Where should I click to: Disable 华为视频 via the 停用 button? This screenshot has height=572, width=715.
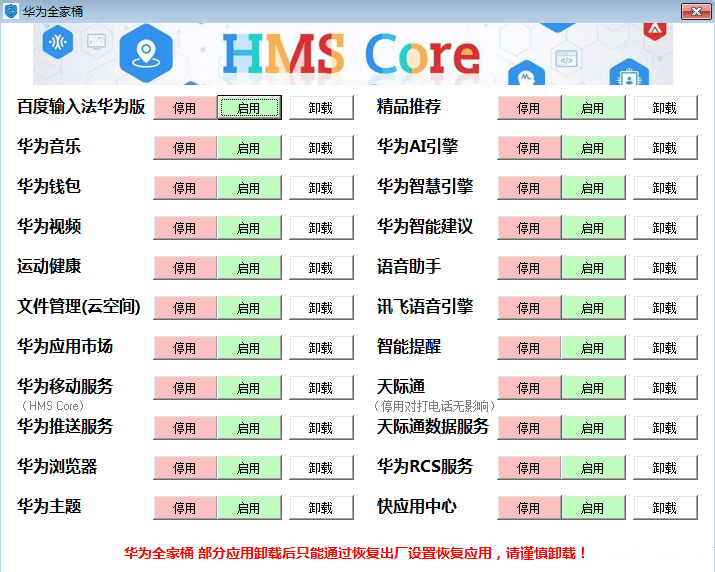point(185,228)
